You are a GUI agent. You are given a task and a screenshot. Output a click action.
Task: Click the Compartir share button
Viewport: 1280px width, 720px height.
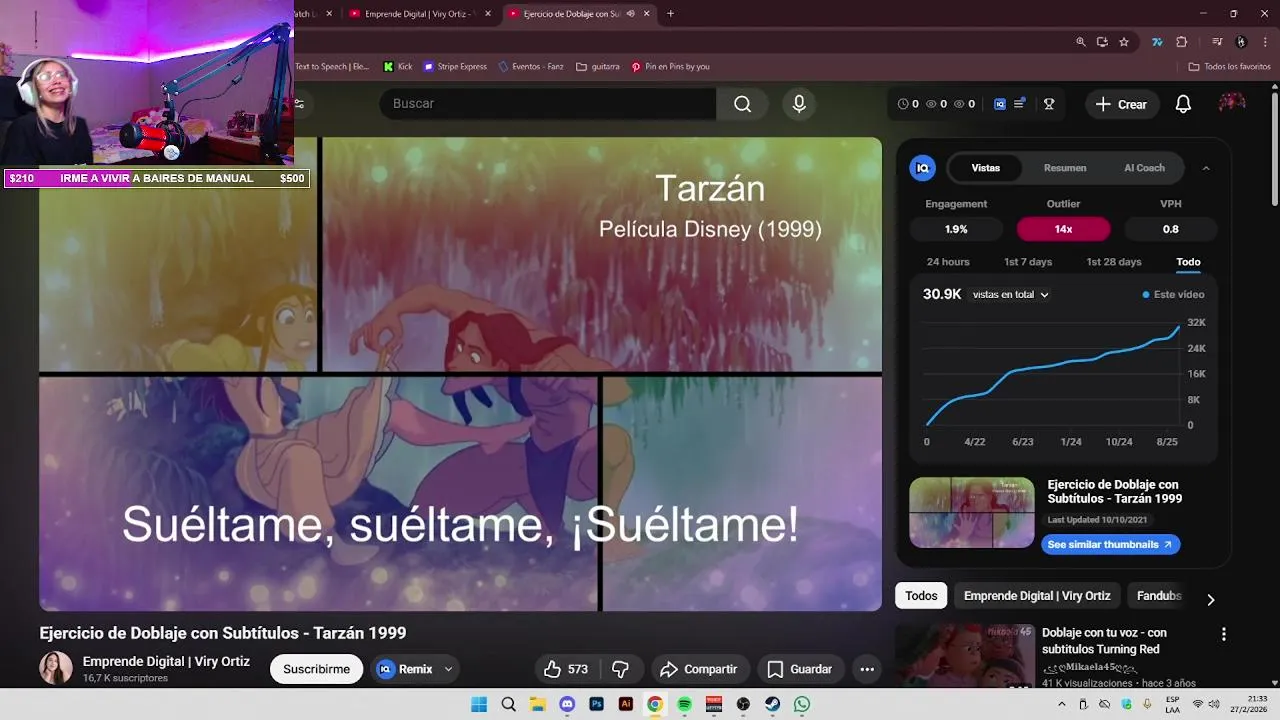[x=700, y=669]
